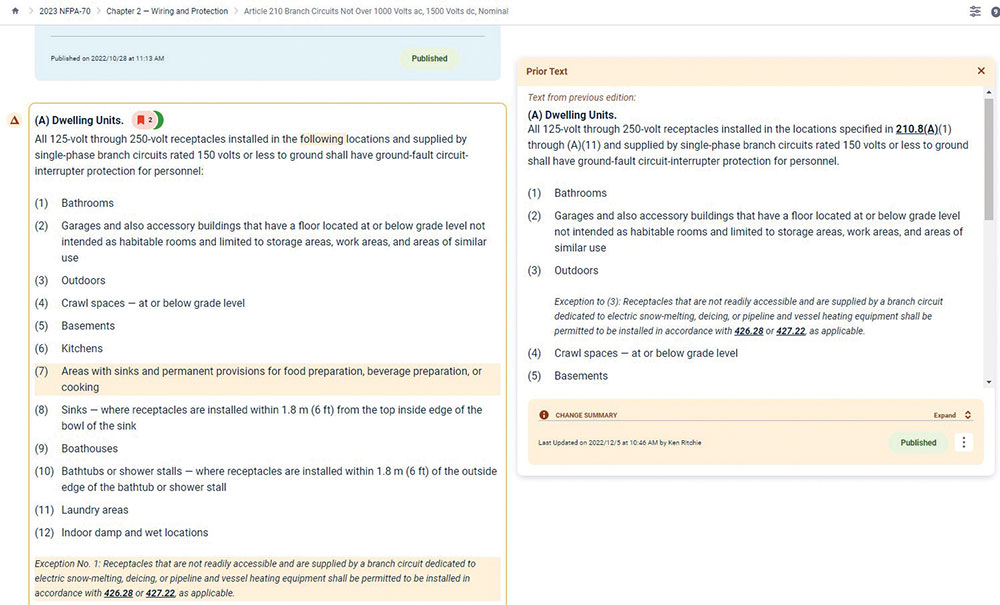Open Article 210 Branch Circuits breadcrumb
The width and height of the screenshot is (1000, 605).
(x=376, y=11)
